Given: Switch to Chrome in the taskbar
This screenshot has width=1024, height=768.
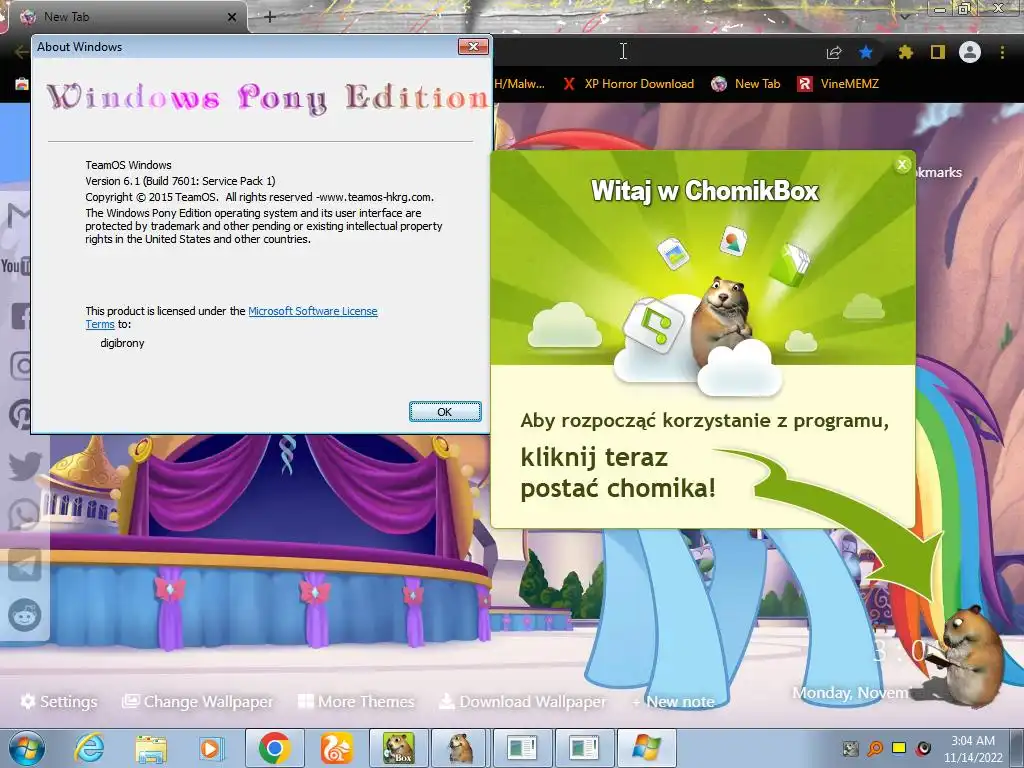Looking at the screenshot, I should [x=274, y=748].
